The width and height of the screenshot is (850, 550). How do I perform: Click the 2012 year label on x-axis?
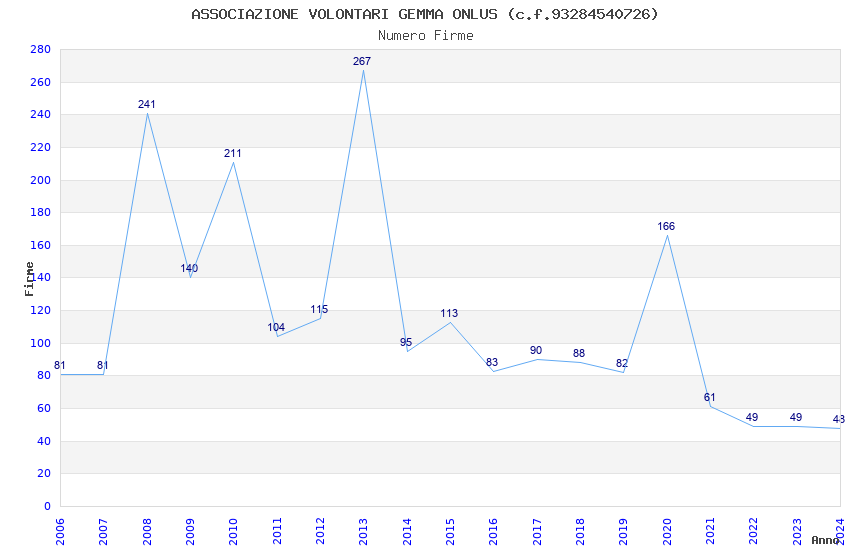pyautogui.click(x=320, y=532)
